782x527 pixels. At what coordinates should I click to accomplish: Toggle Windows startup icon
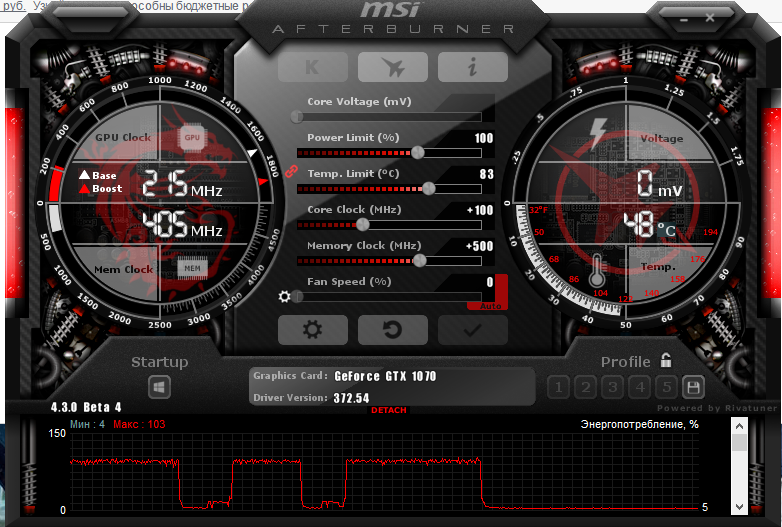click(160, 387)
